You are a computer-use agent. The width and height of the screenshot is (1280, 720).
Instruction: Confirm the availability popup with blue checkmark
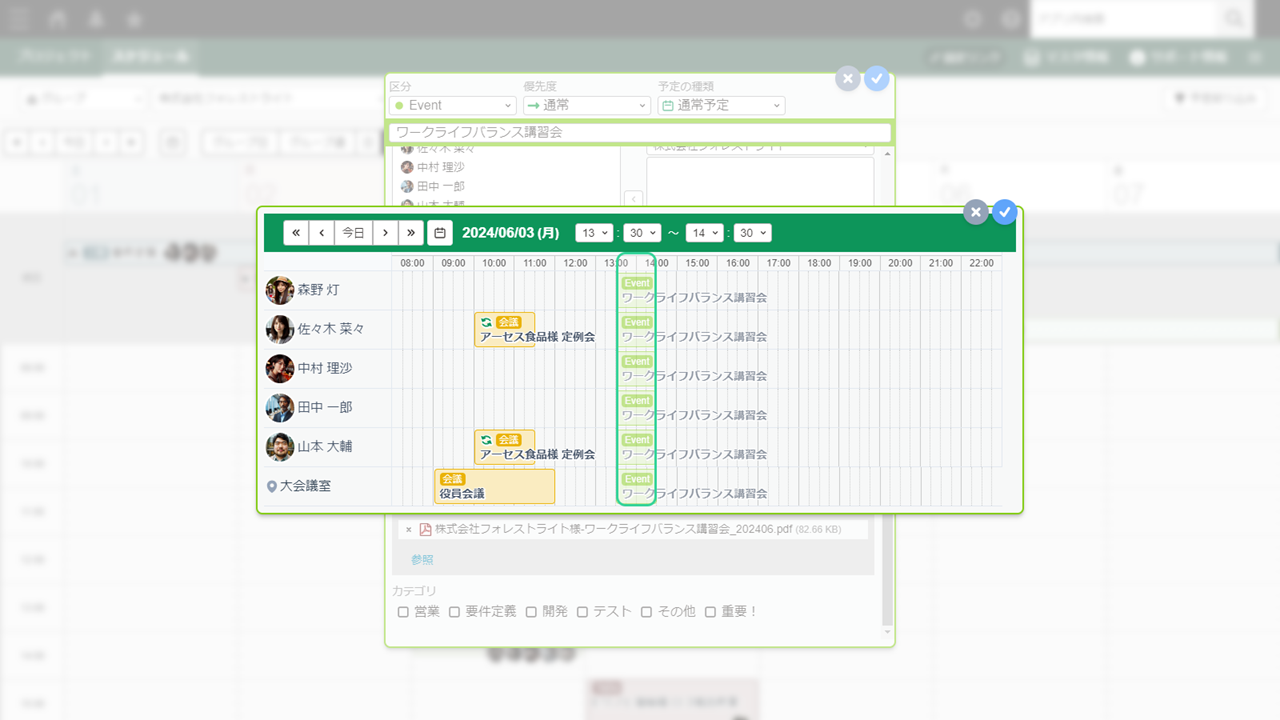coord(1004,212)
